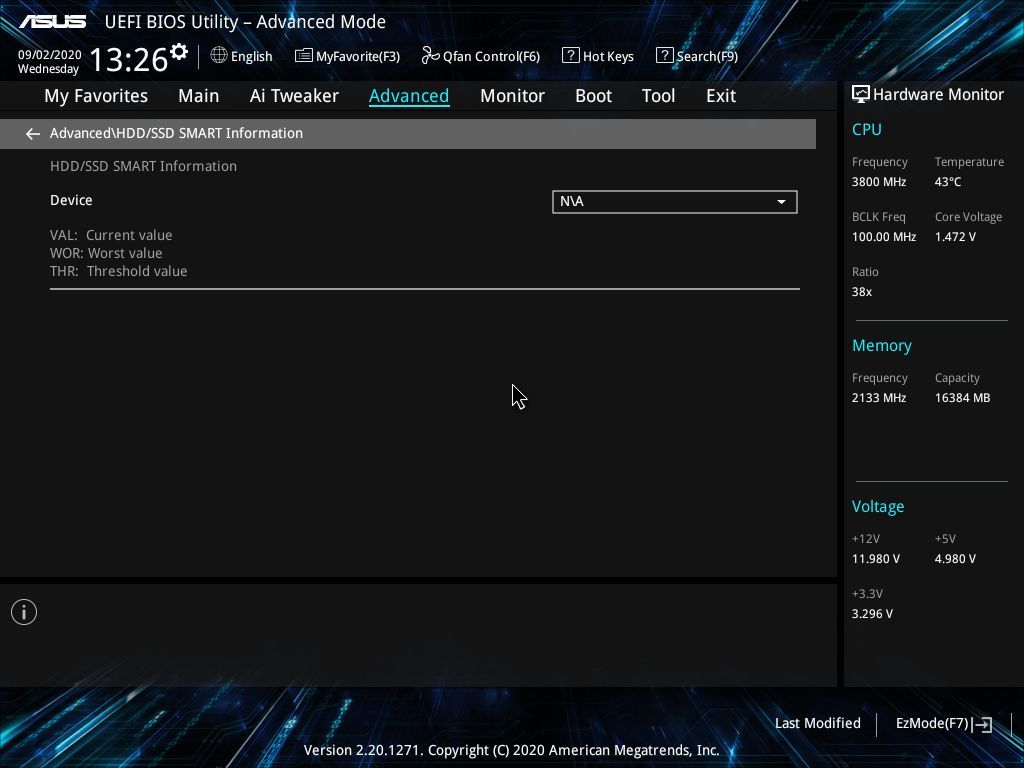Image resolution: width=1024 pixels, height=768 pixels.
Task: Switch to the Tool tab
Action: pyautogui.click(x=658, y=96)
